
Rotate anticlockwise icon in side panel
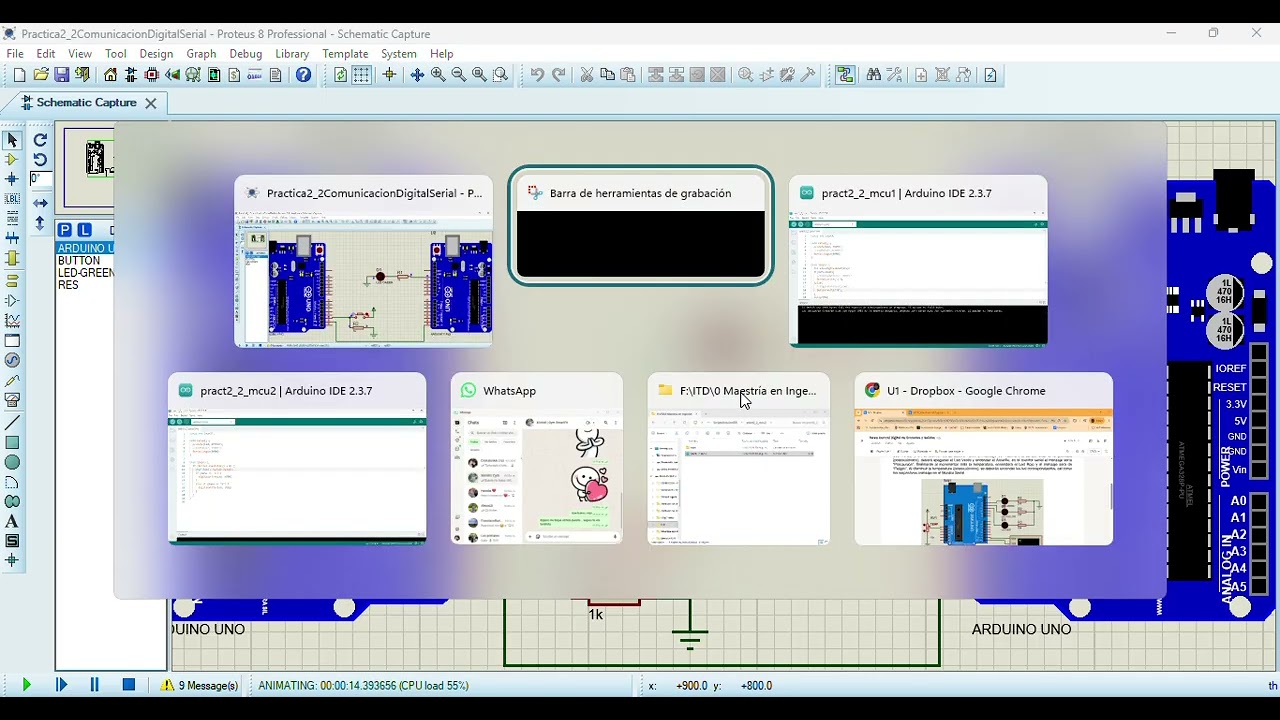point(40,159)
